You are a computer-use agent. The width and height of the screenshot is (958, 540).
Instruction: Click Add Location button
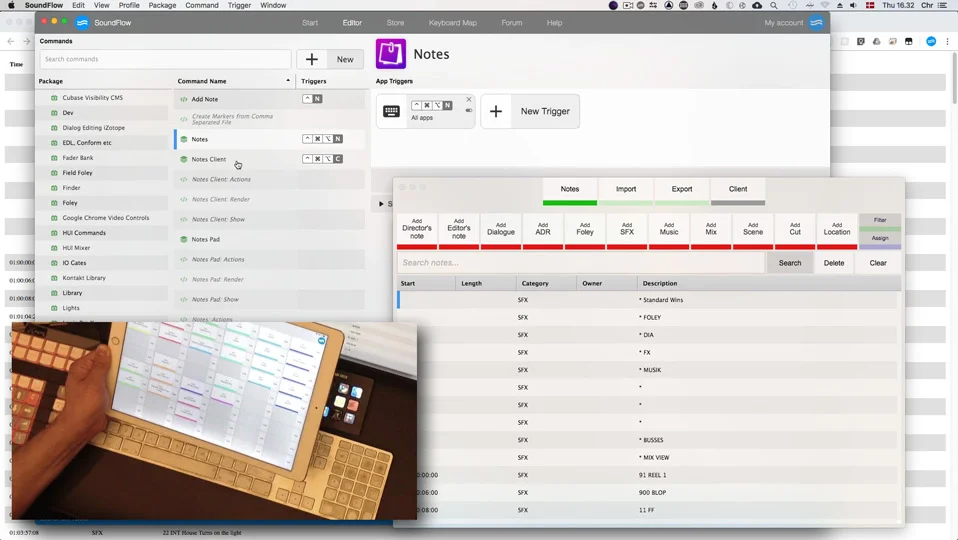[x=837, y=231]
